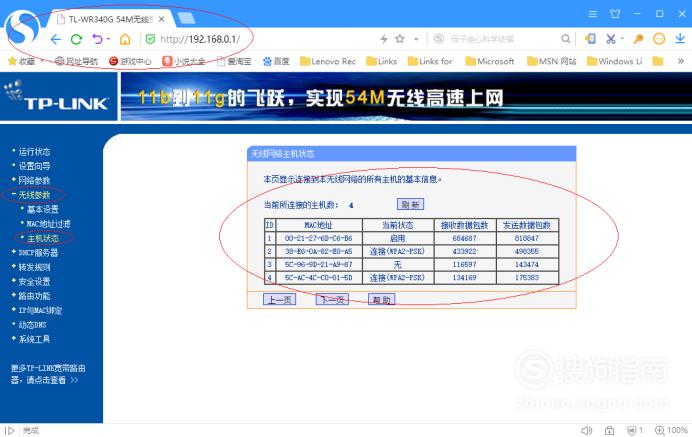This screenshot has height=437, width=692.
Task: Expand 转发规则 in the router menu
Action: pos(34,267)
